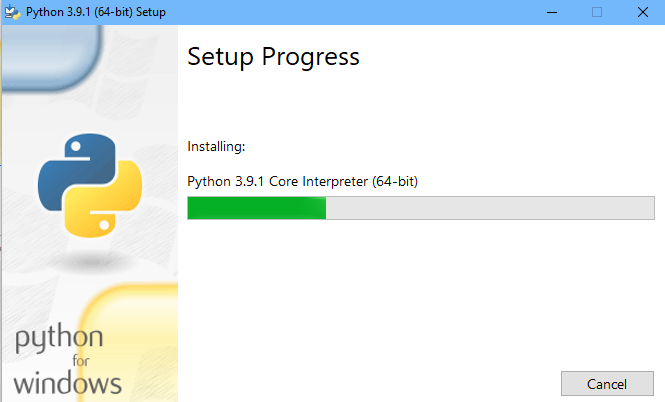This screenshot has height=402, width=665.
Task: Click the title bar text Python 3.9.1 Setup
Action: [95, 12]
